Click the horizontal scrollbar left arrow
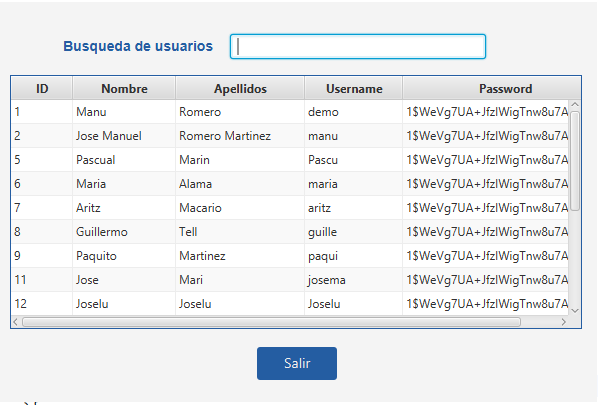The height and width of the screenshot is (405, 598). coord(15,322)
